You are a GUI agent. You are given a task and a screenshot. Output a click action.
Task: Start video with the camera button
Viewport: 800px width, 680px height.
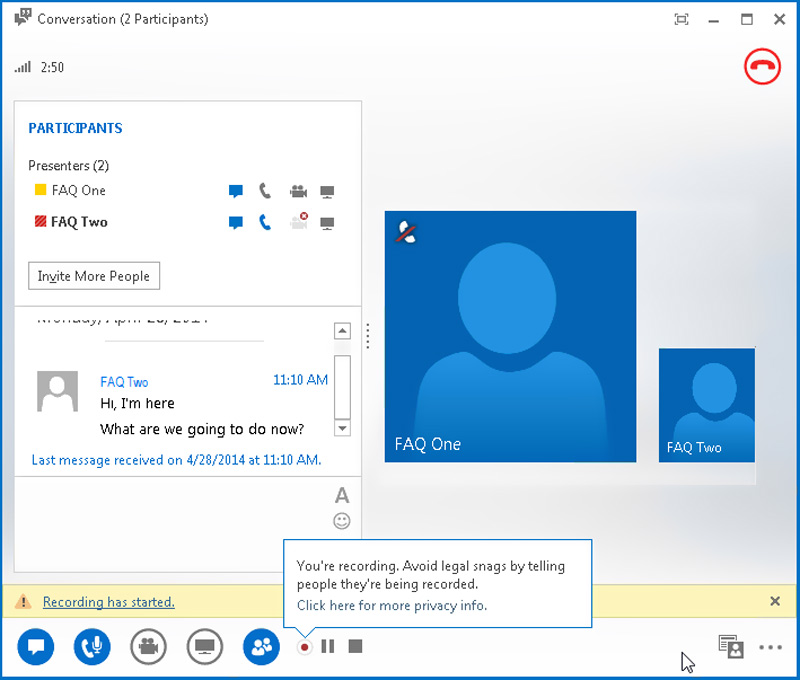[148, 647]
